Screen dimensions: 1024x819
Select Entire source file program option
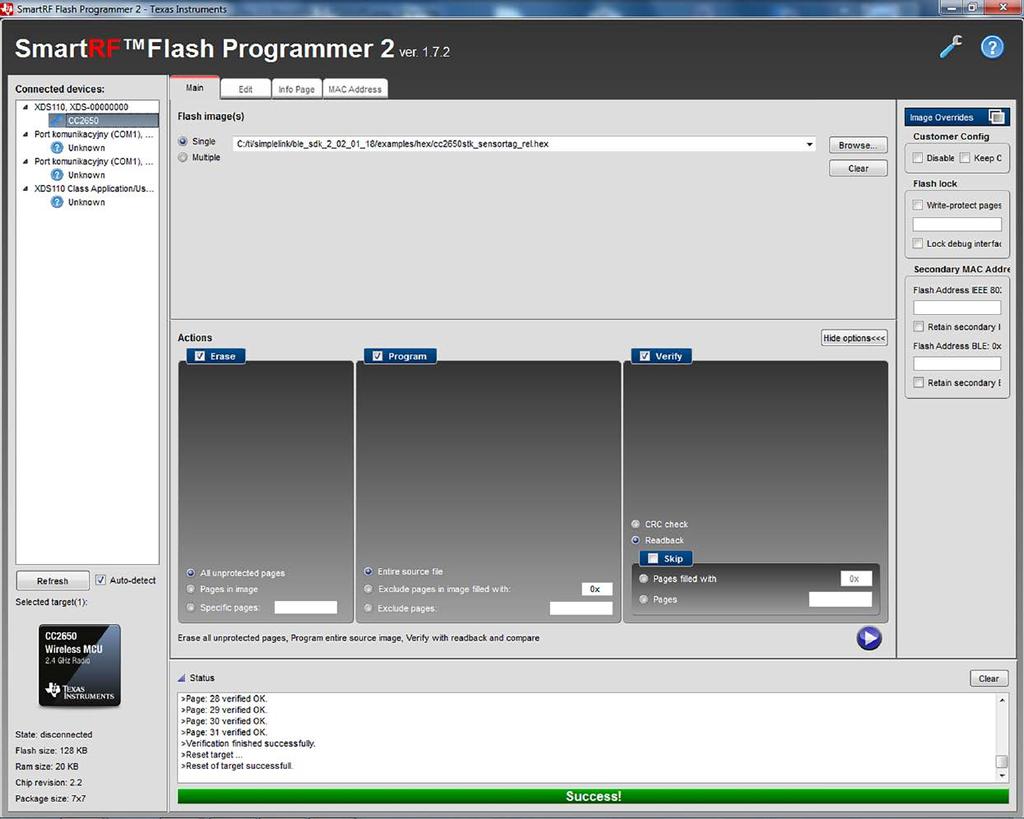pyautogui.click(x=368, y=571)
